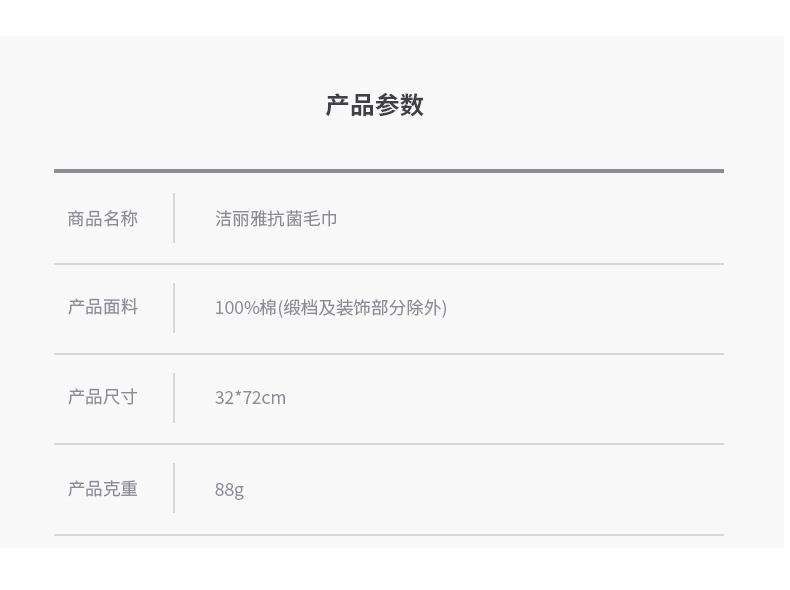The height and width of the screenshot is (590, 790).
Task: Click the 100%棉 fabric description text
Action: (331, 307)
